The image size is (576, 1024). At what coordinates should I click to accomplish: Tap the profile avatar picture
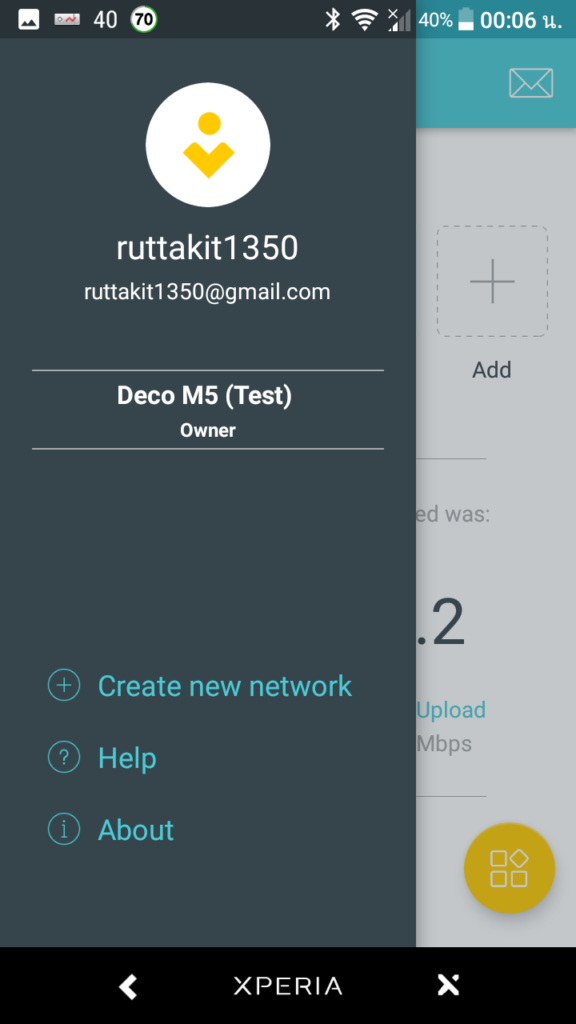click(208, 144)
